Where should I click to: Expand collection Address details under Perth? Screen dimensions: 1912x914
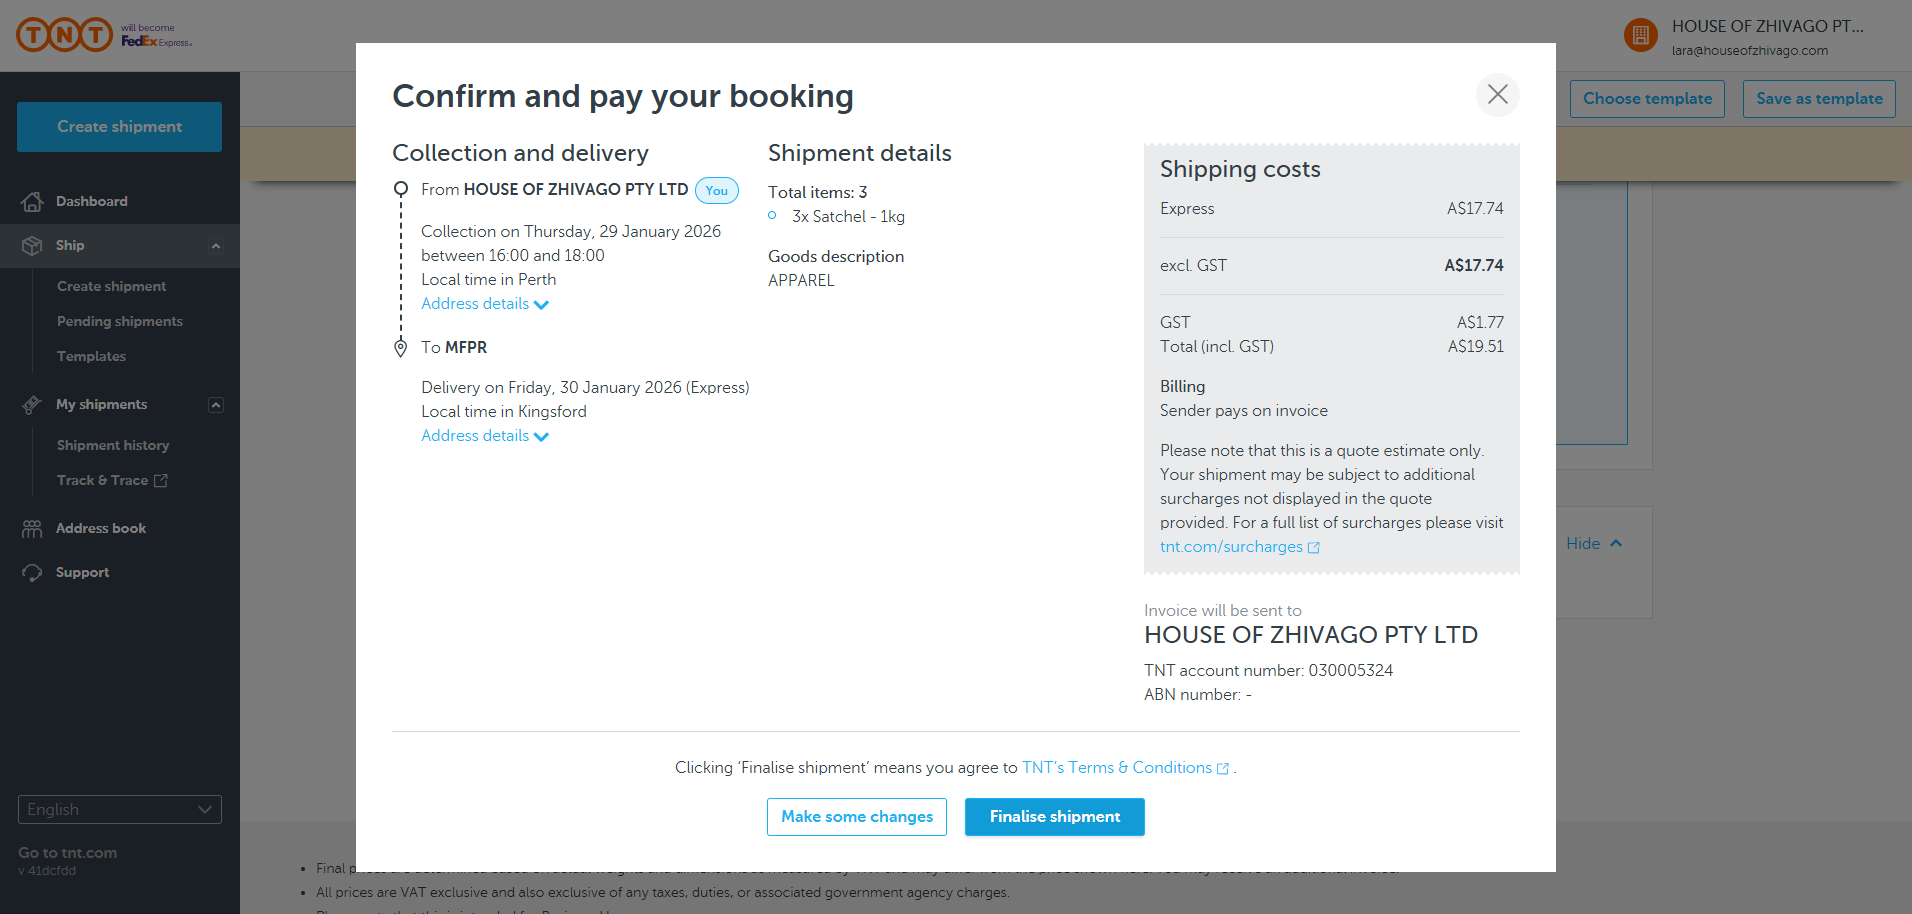484,304
